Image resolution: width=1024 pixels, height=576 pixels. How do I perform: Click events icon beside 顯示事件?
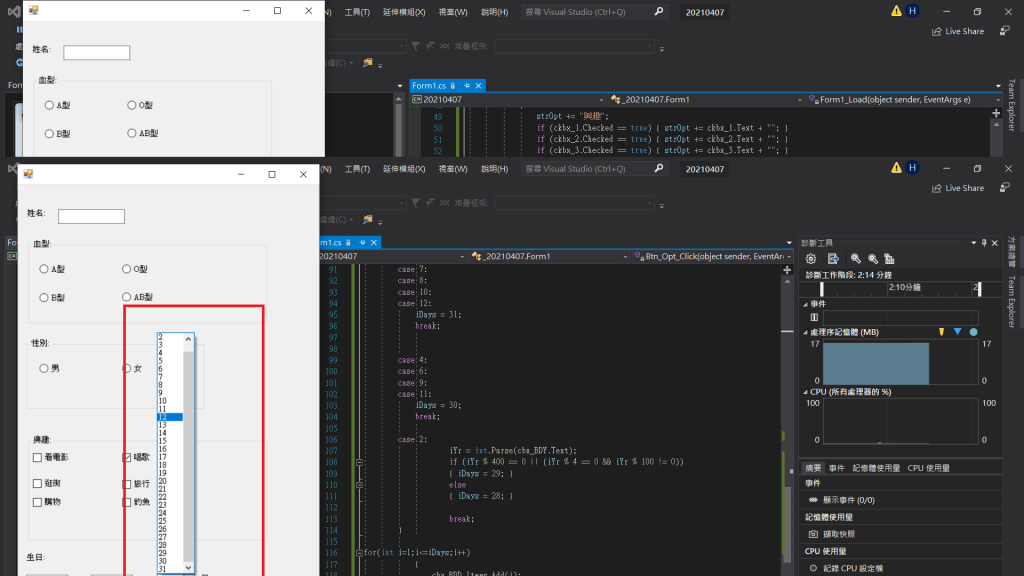pyautogui.click(x=813, y=500)
